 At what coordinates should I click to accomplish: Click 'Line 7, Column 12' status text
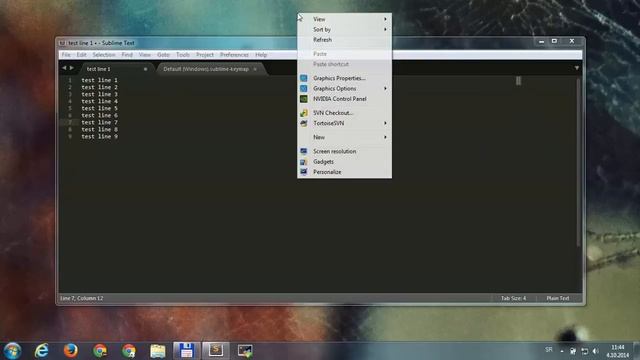tap(82, 298)
